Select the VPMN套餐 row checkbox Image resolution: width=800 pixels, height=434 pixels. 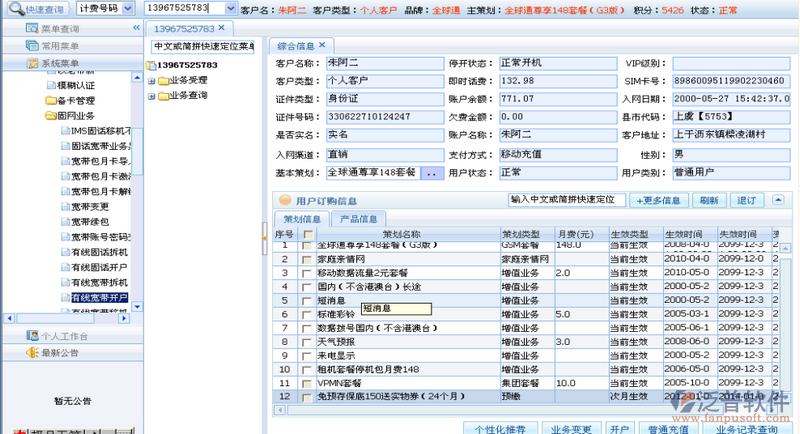pyautogui.click(x=307, y=383)
